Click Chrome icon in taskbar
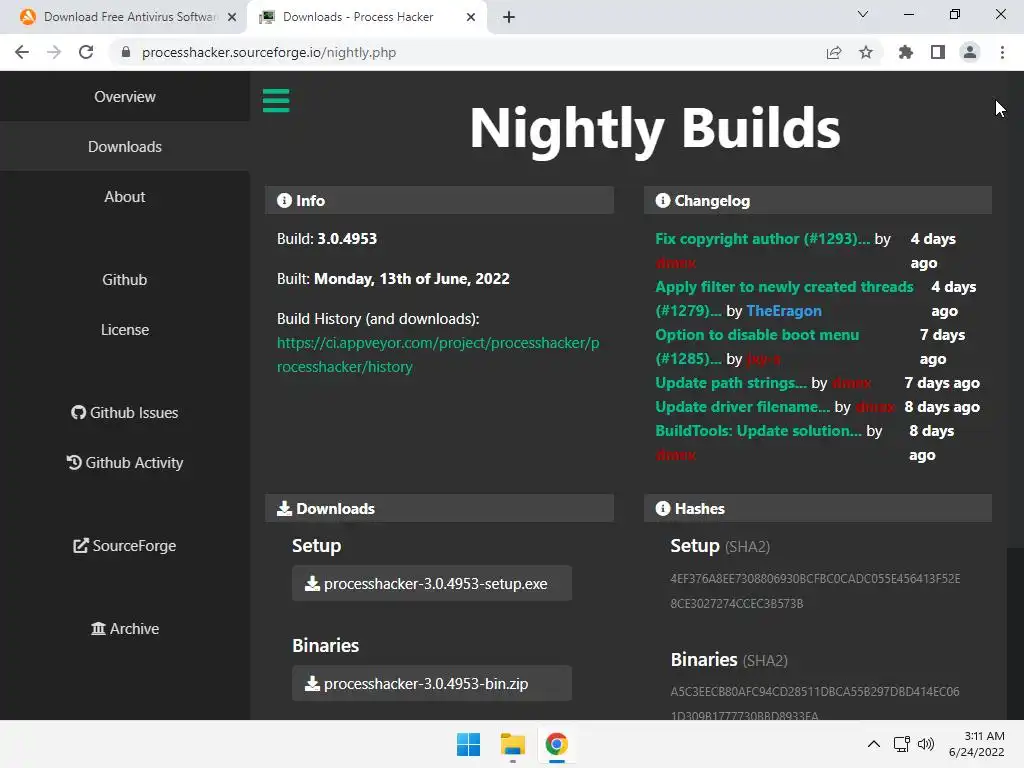The image size is (1024, 768). [x=556, y=744]
